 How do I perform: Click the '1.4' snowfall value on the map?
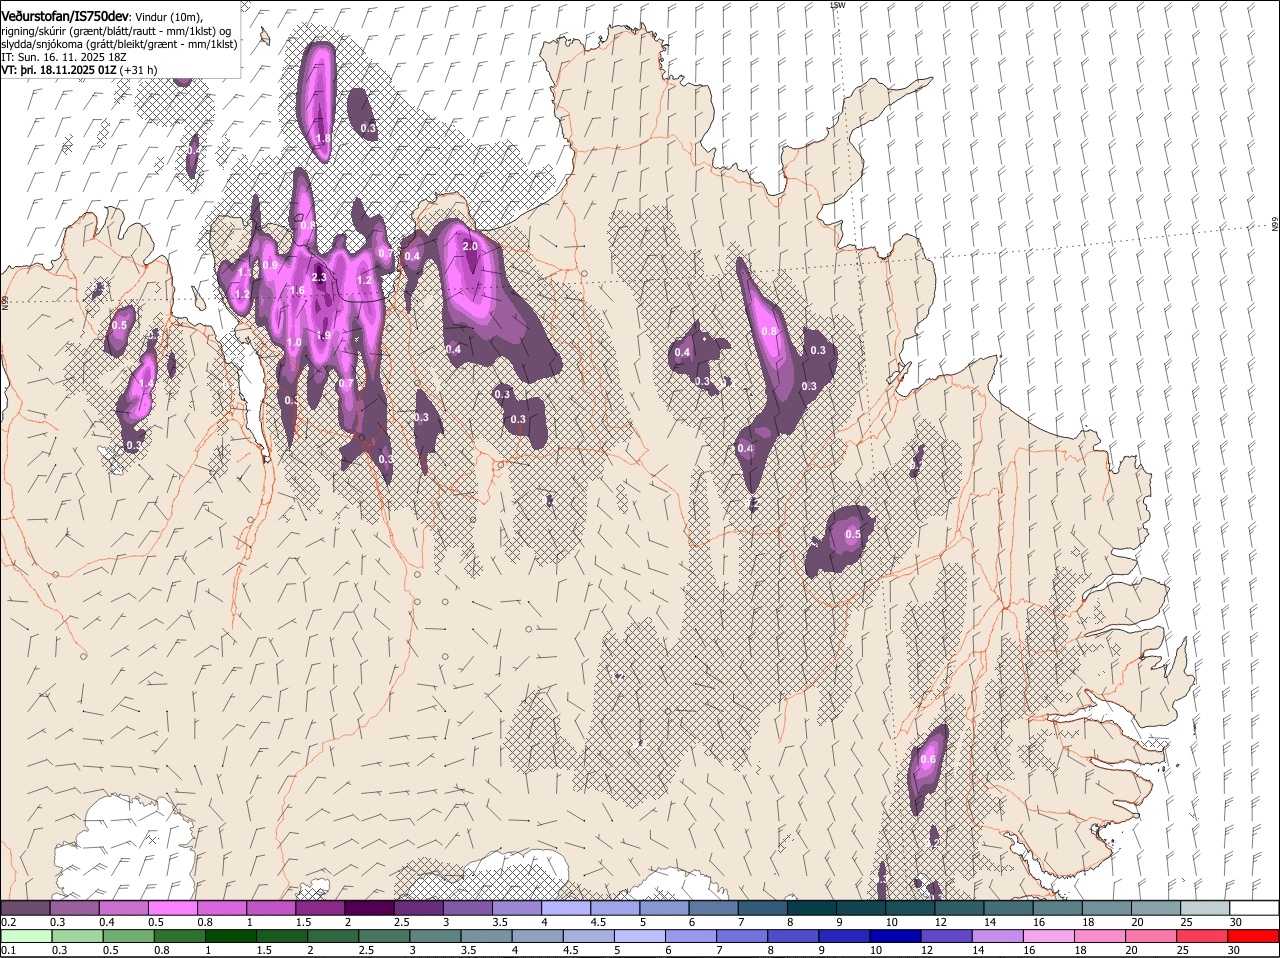tap(146, 383)
